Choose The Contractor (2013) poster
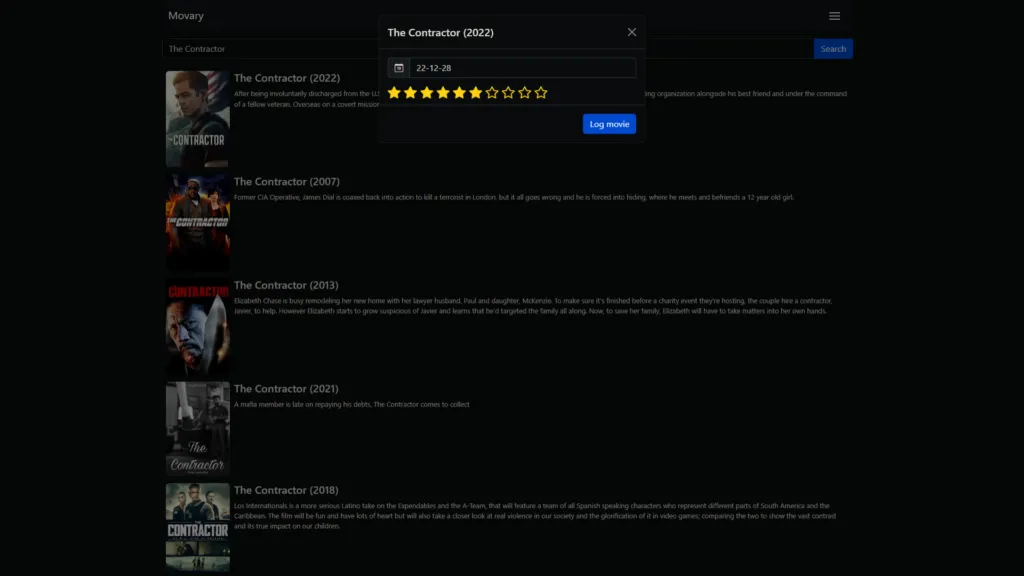The width and height of the screenshot is (1024, 576). pyautogui.click(x=197, y=326)
